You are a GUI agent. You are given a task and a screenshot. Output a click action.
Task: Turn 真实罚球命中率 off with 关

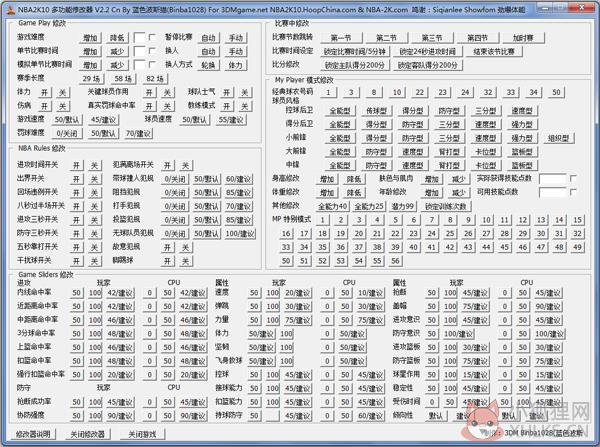pyautogui.click(x=168, y=106)
